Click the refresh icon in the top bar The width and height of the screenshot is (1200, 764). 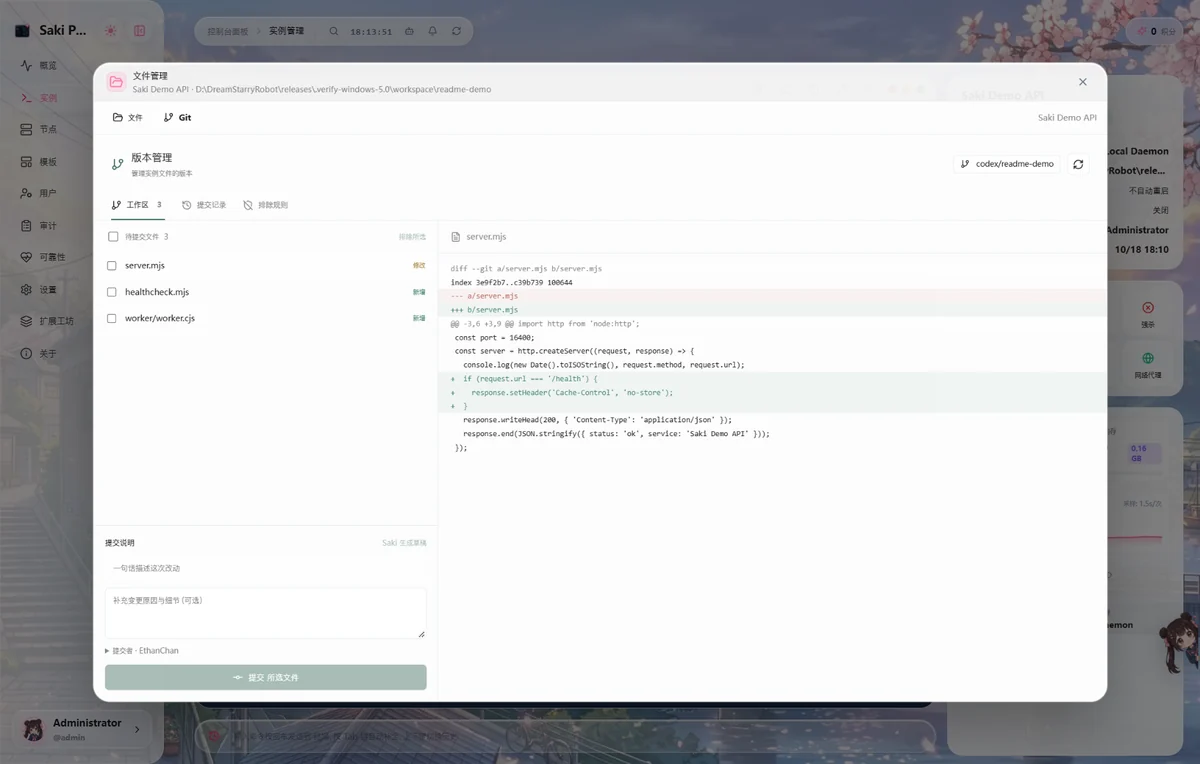point(457,31)
